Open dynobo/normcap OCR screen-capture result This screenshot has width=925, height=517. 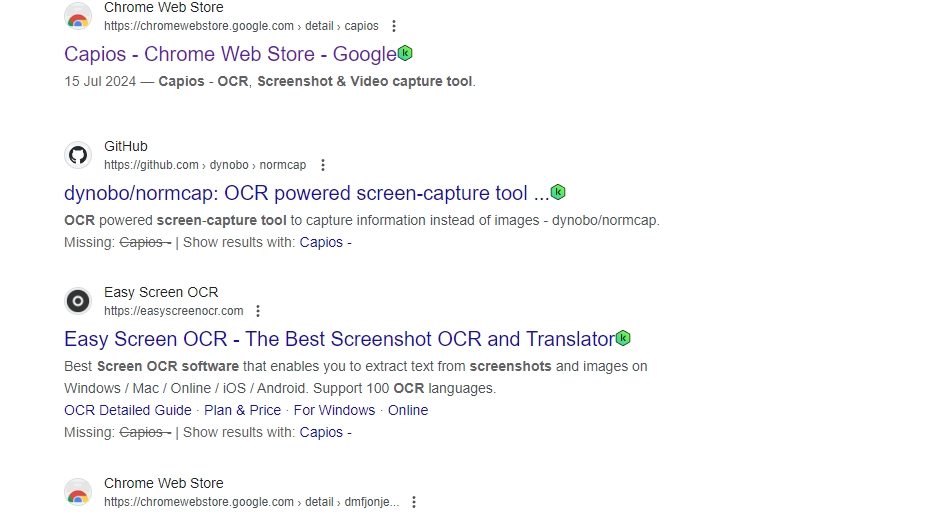click(x=306, y=194)
